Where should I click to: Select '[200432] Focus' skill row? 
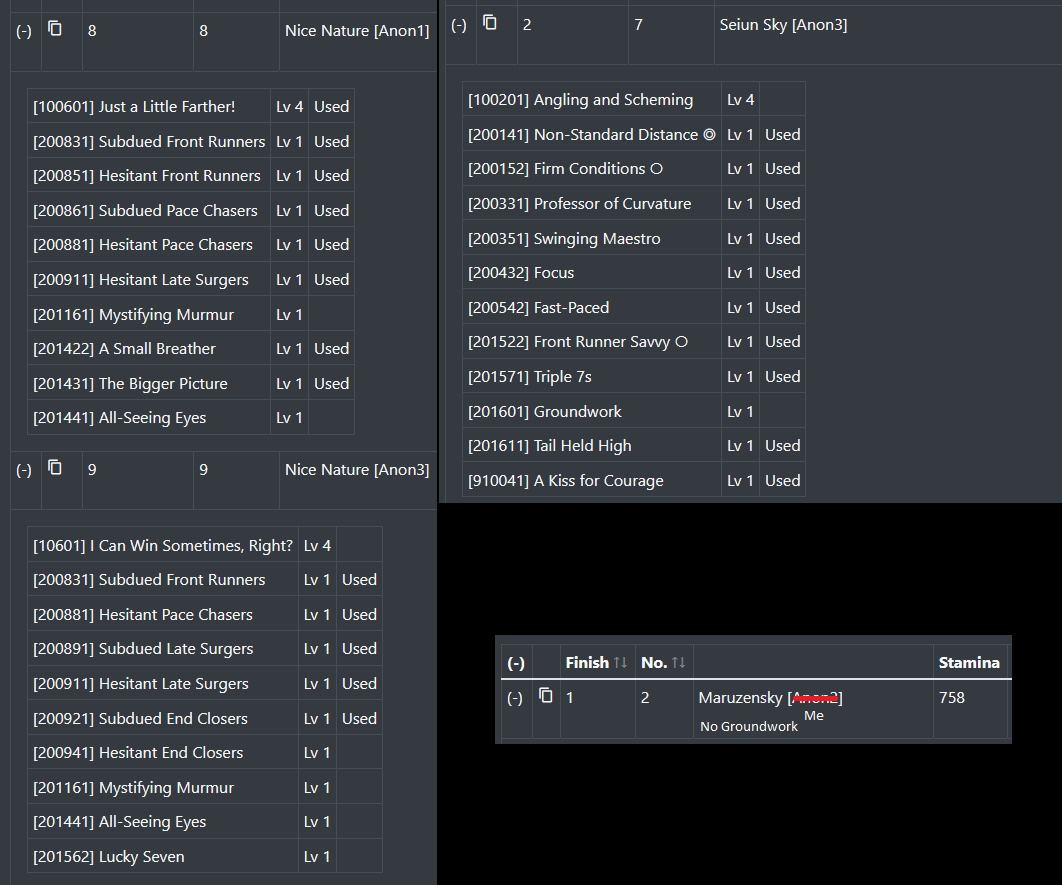tap(634, 273)
